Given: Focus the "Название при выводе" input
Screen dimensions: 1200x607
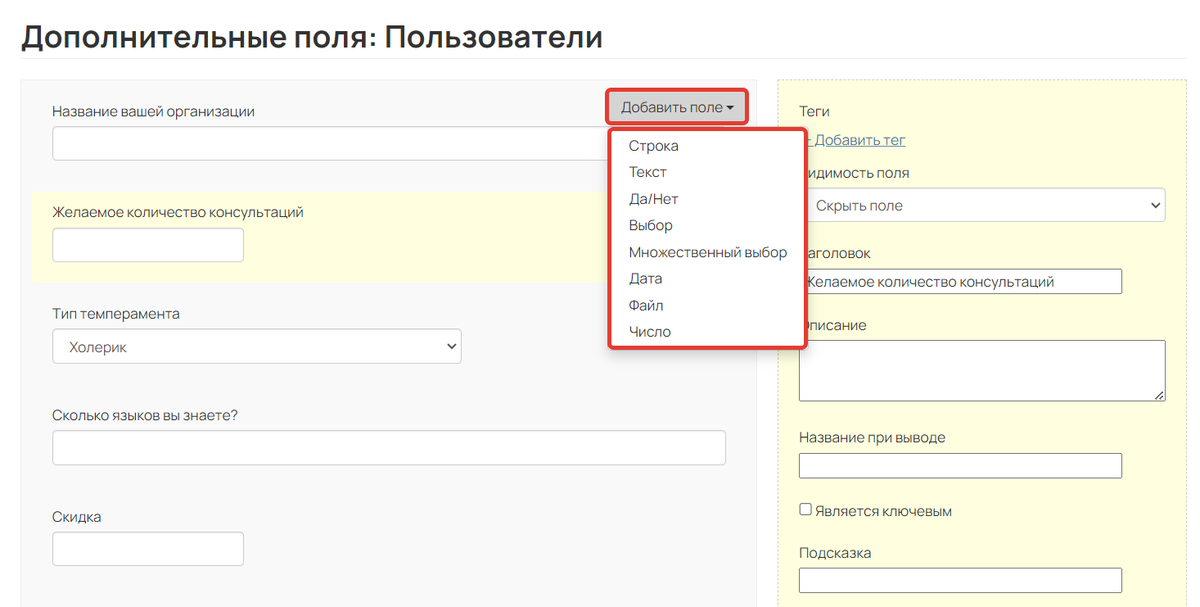Looking at the screenshot, I should click(x=960, y=466).
